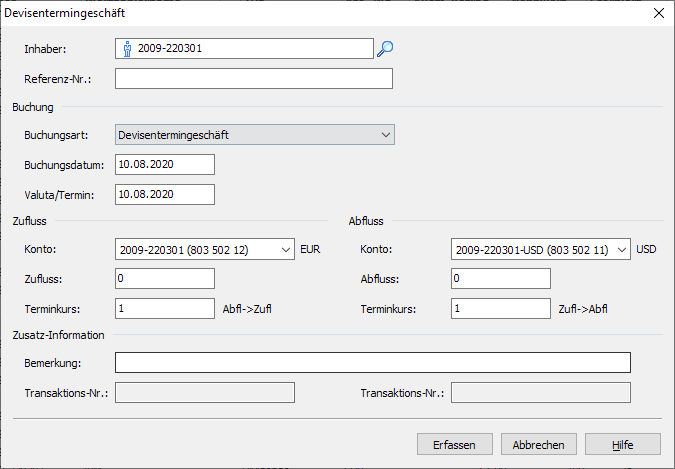Click the left Transaktions-Nr. field
This screenshot has width=675, height=469.
205,392
